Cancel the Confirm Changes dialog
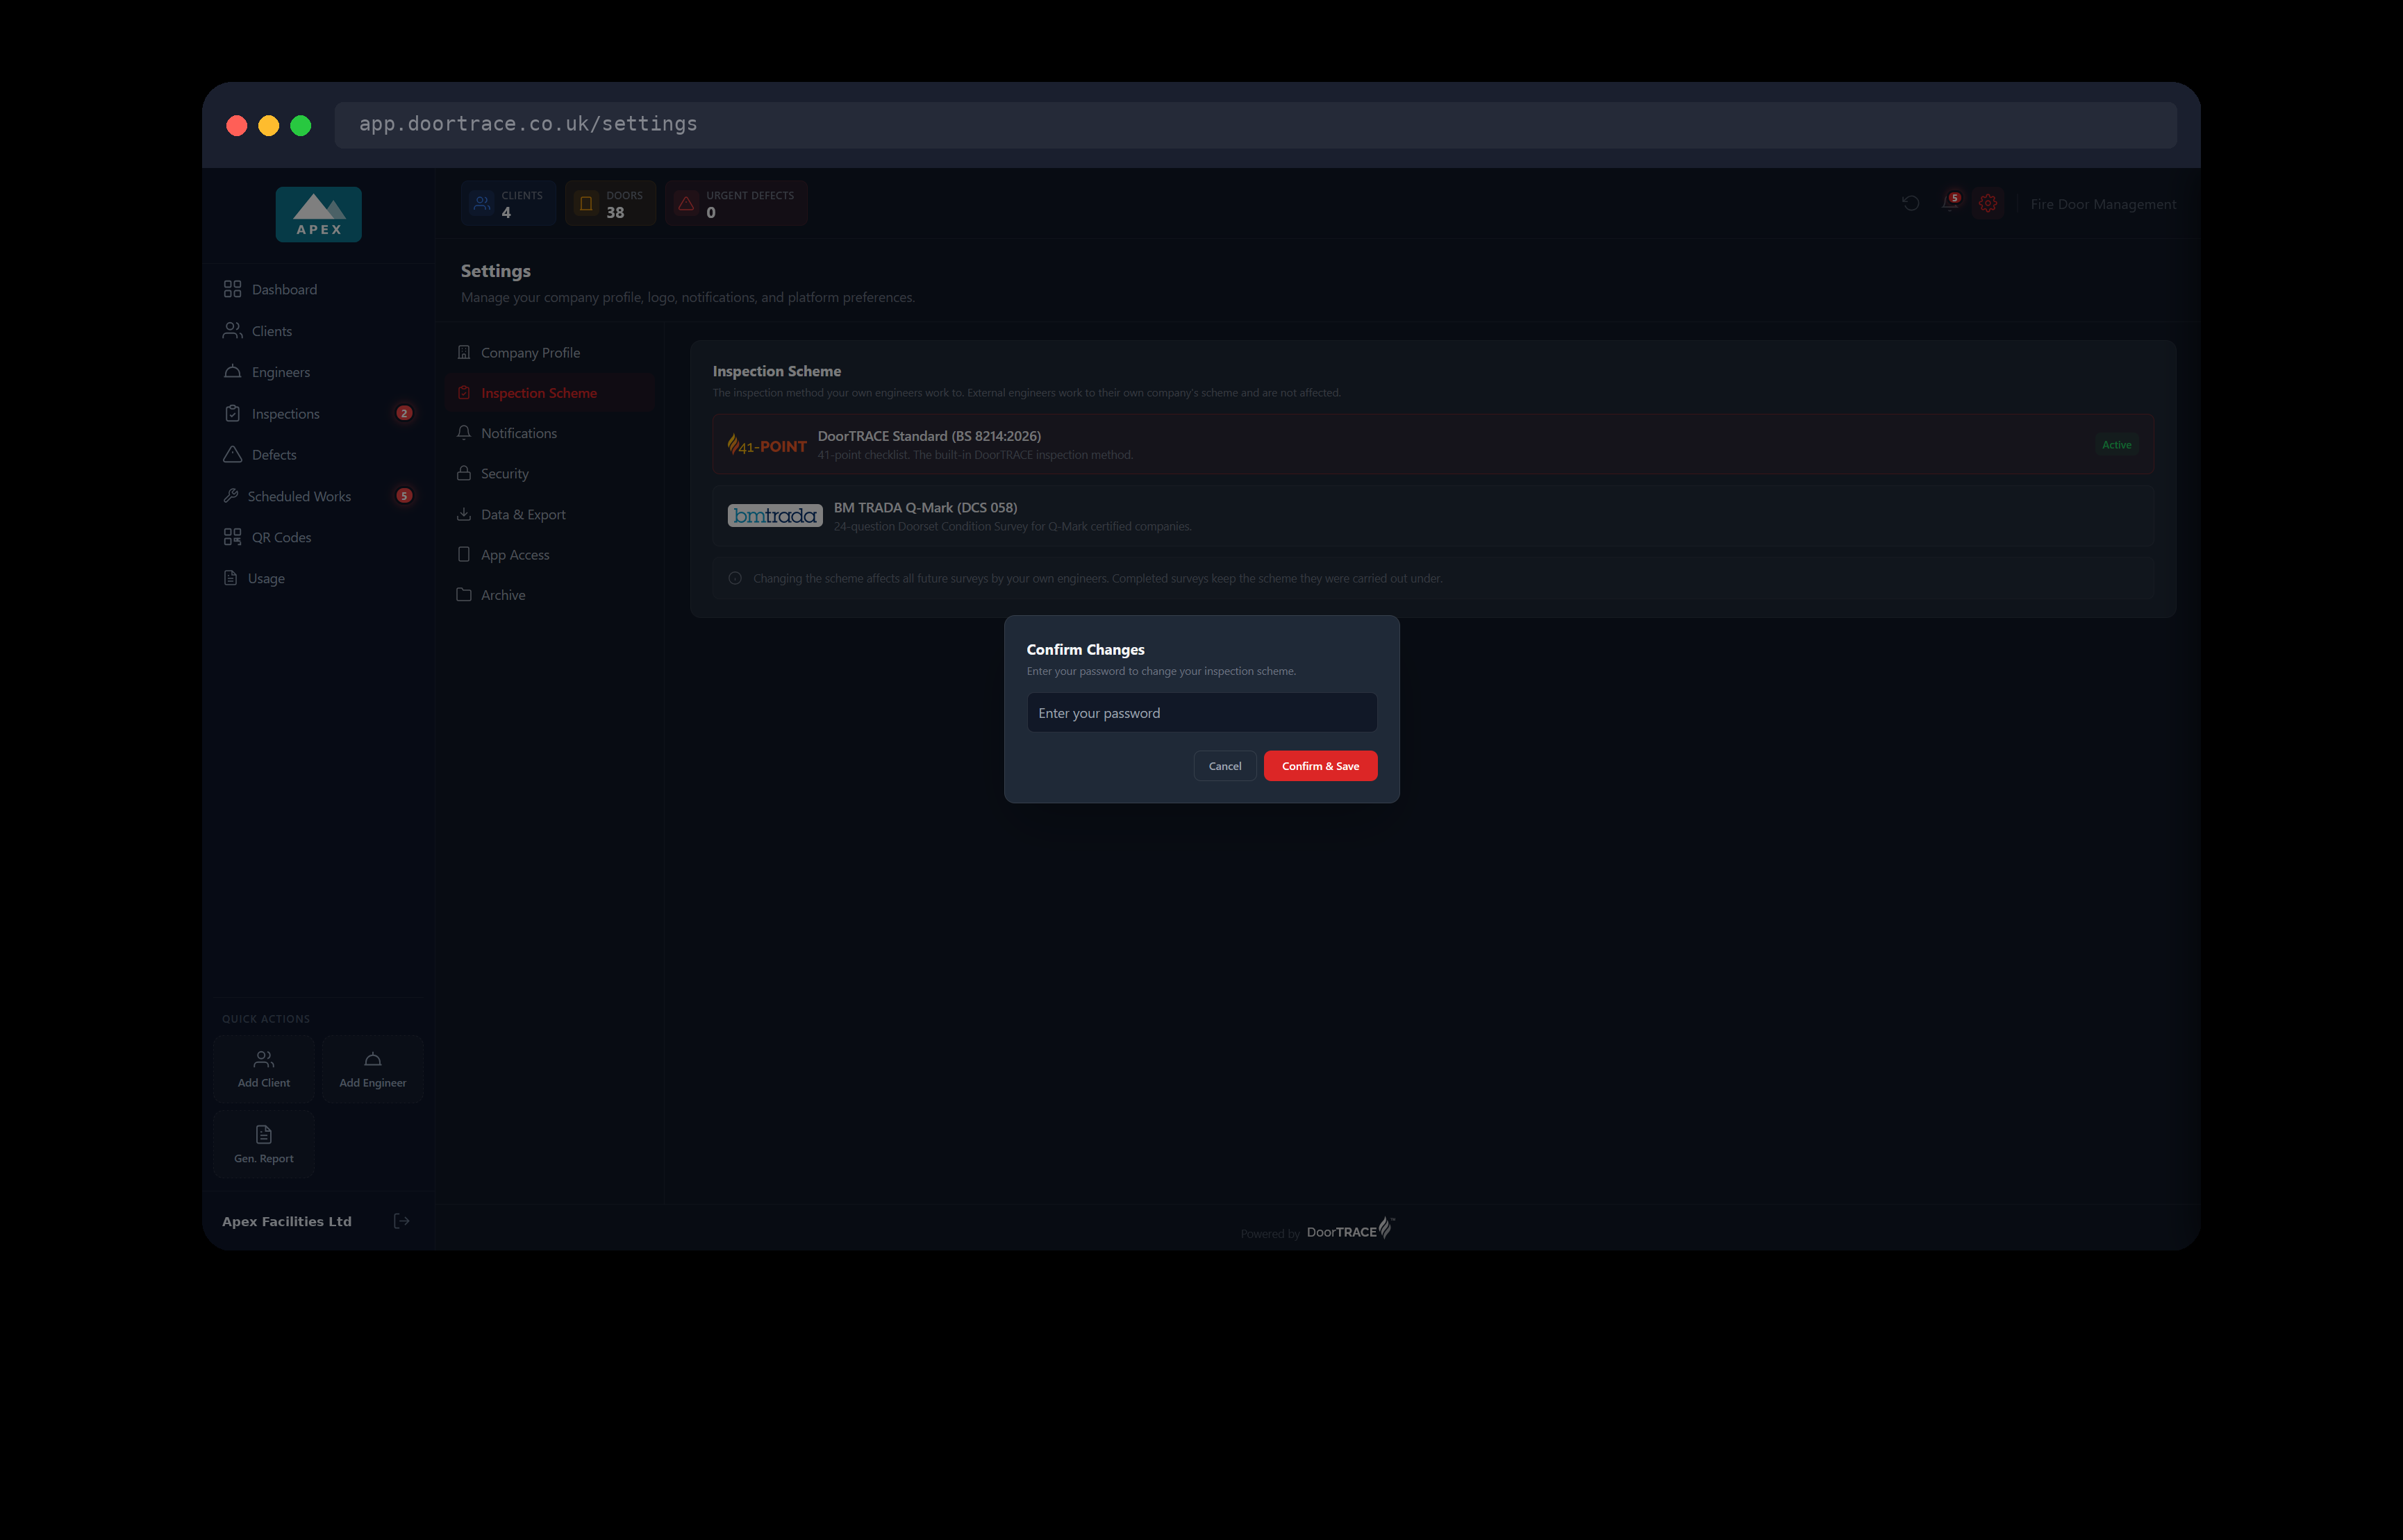Screen dimensions: 2403x1540 1225,766
